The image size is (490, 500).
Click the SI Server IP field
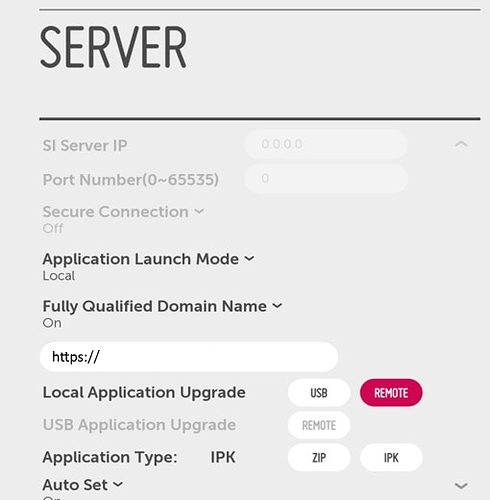point(326,144)
